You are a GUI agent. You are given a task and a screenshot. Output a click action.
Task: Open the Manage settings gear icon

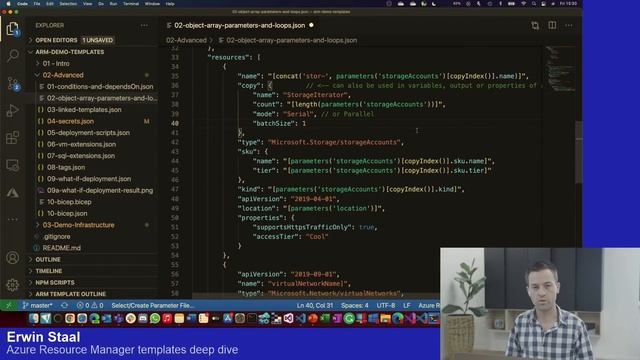pos(13,285)
